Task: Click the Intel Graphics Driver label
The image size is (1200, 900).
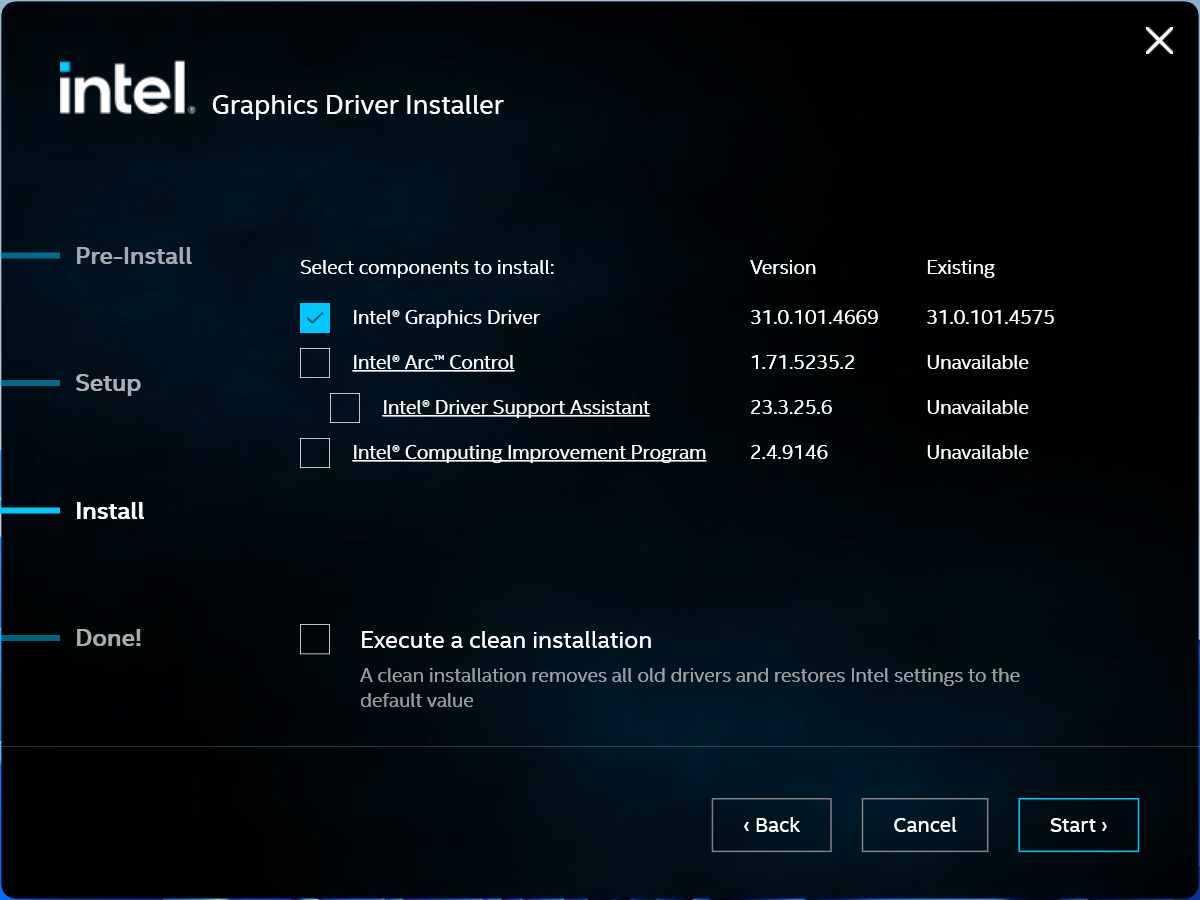Action: coord(446,318)
